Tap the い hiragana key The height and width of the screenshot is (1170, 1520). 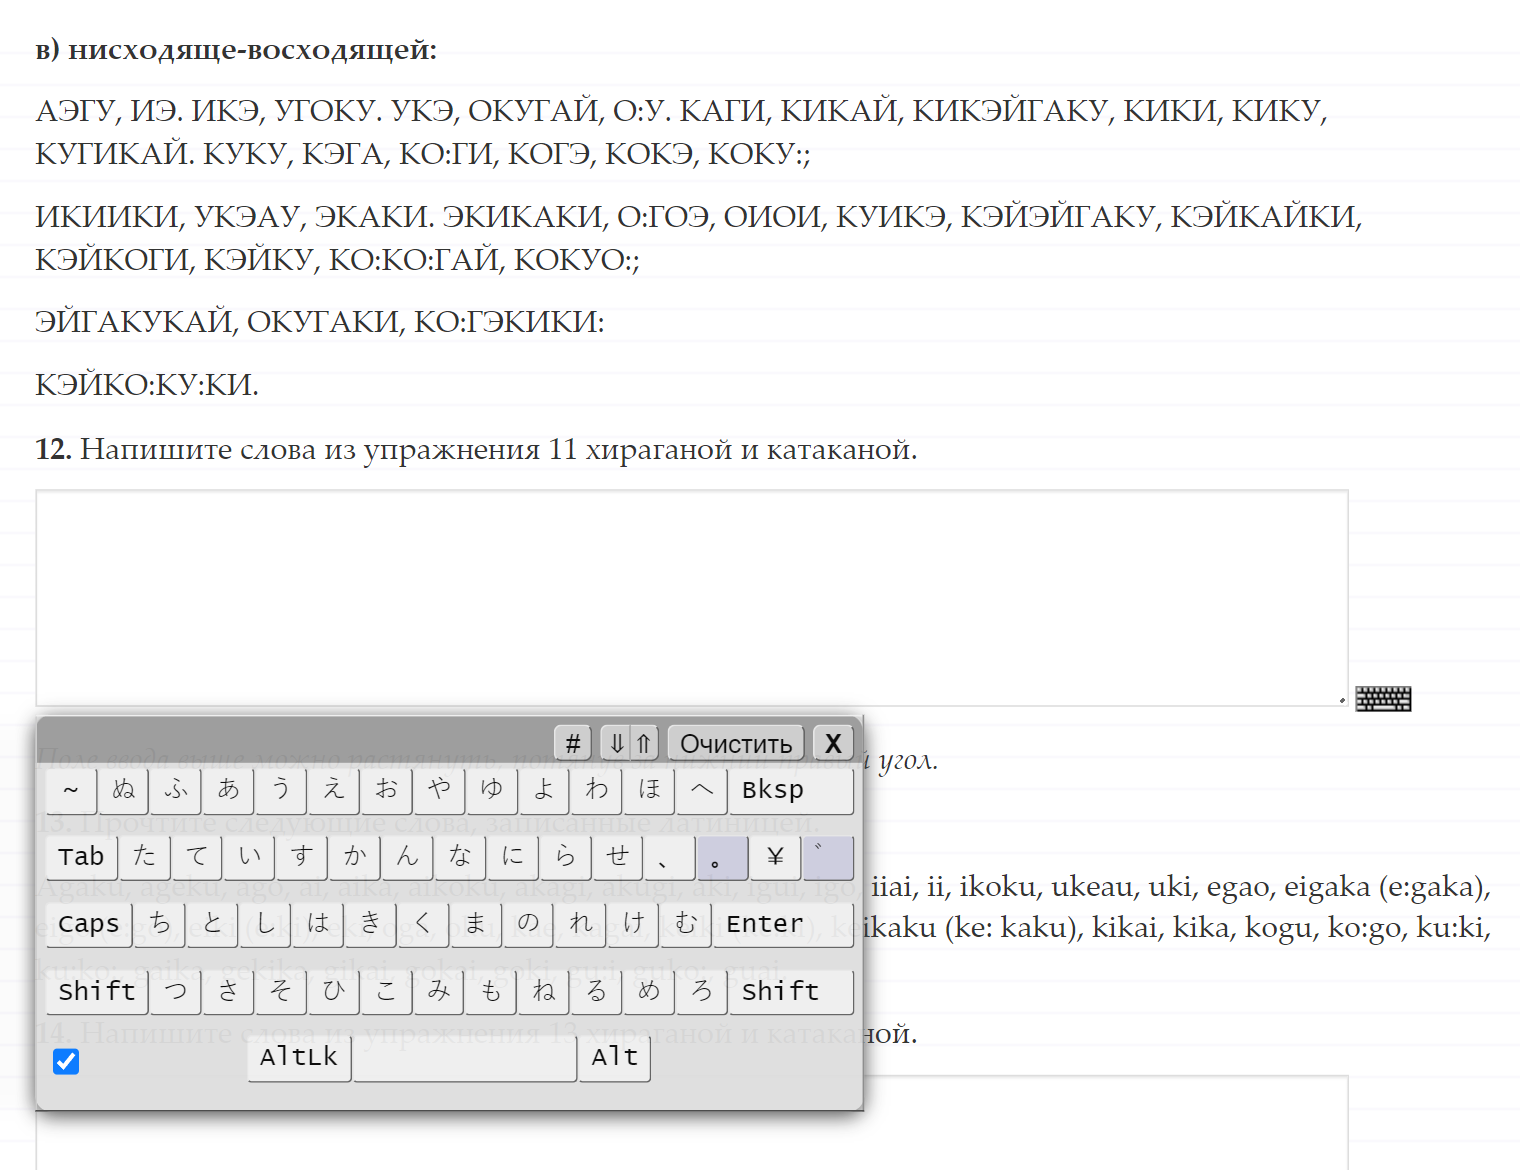click(249, 857)
